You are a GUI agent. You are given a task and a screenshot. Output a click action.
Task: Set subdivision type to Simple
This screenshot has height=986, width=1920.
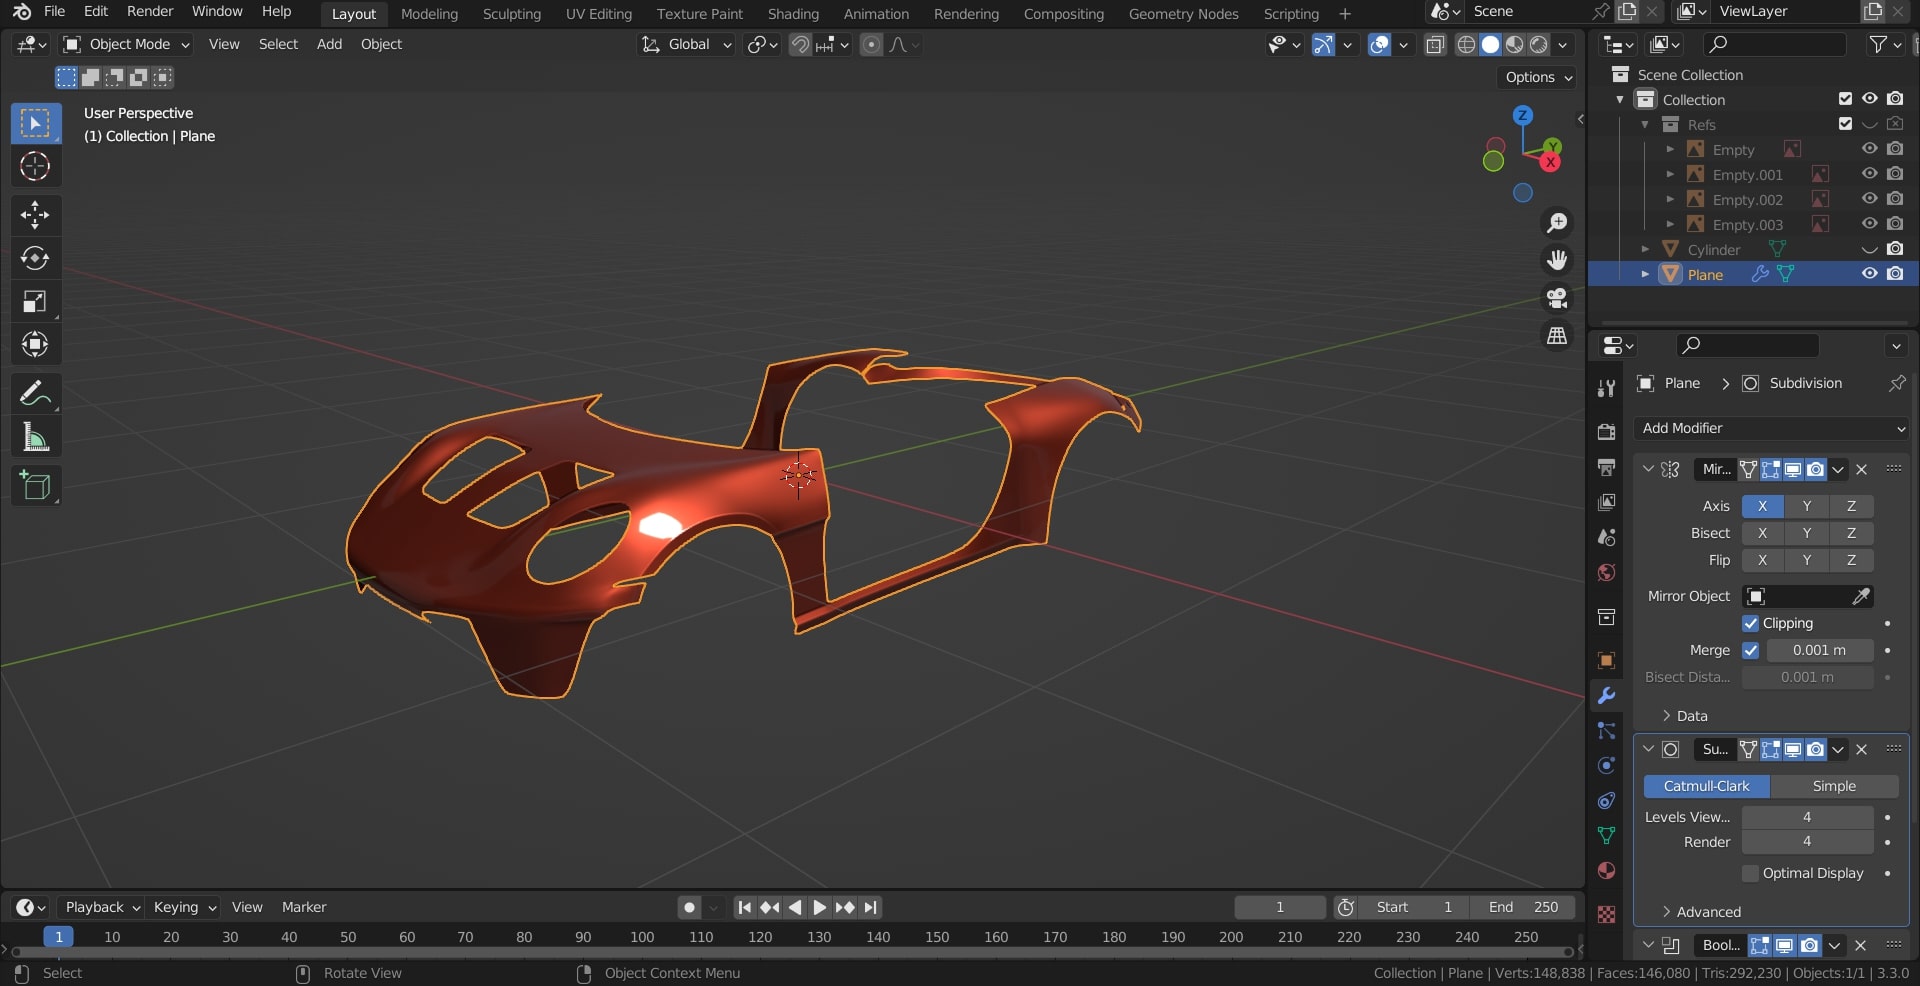(x=1834, y=786)
